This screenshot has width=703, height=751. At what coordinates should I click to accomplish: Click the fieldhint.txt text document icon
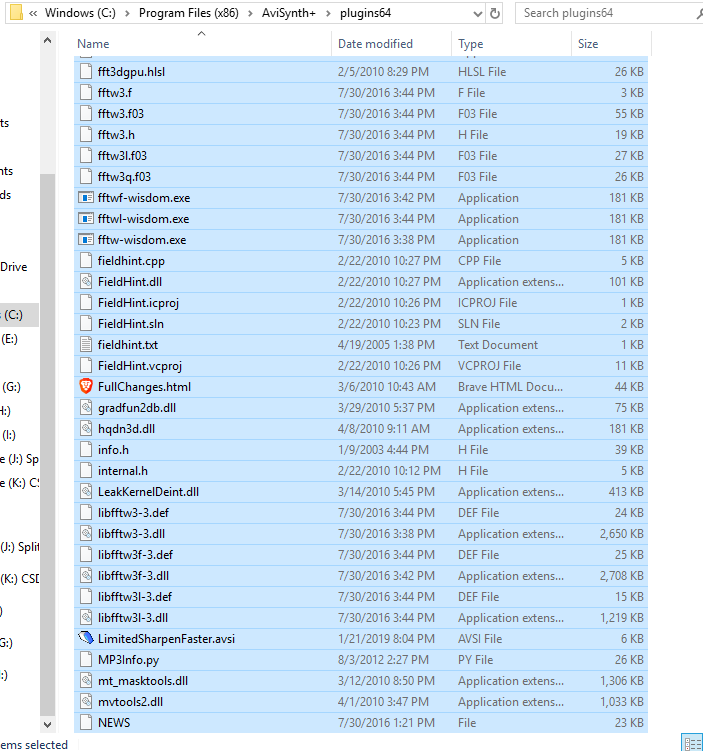86,344
